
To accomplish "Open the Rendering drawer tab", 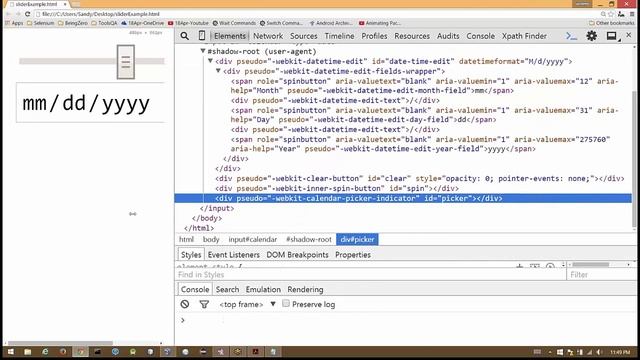I will click(305, 289).
